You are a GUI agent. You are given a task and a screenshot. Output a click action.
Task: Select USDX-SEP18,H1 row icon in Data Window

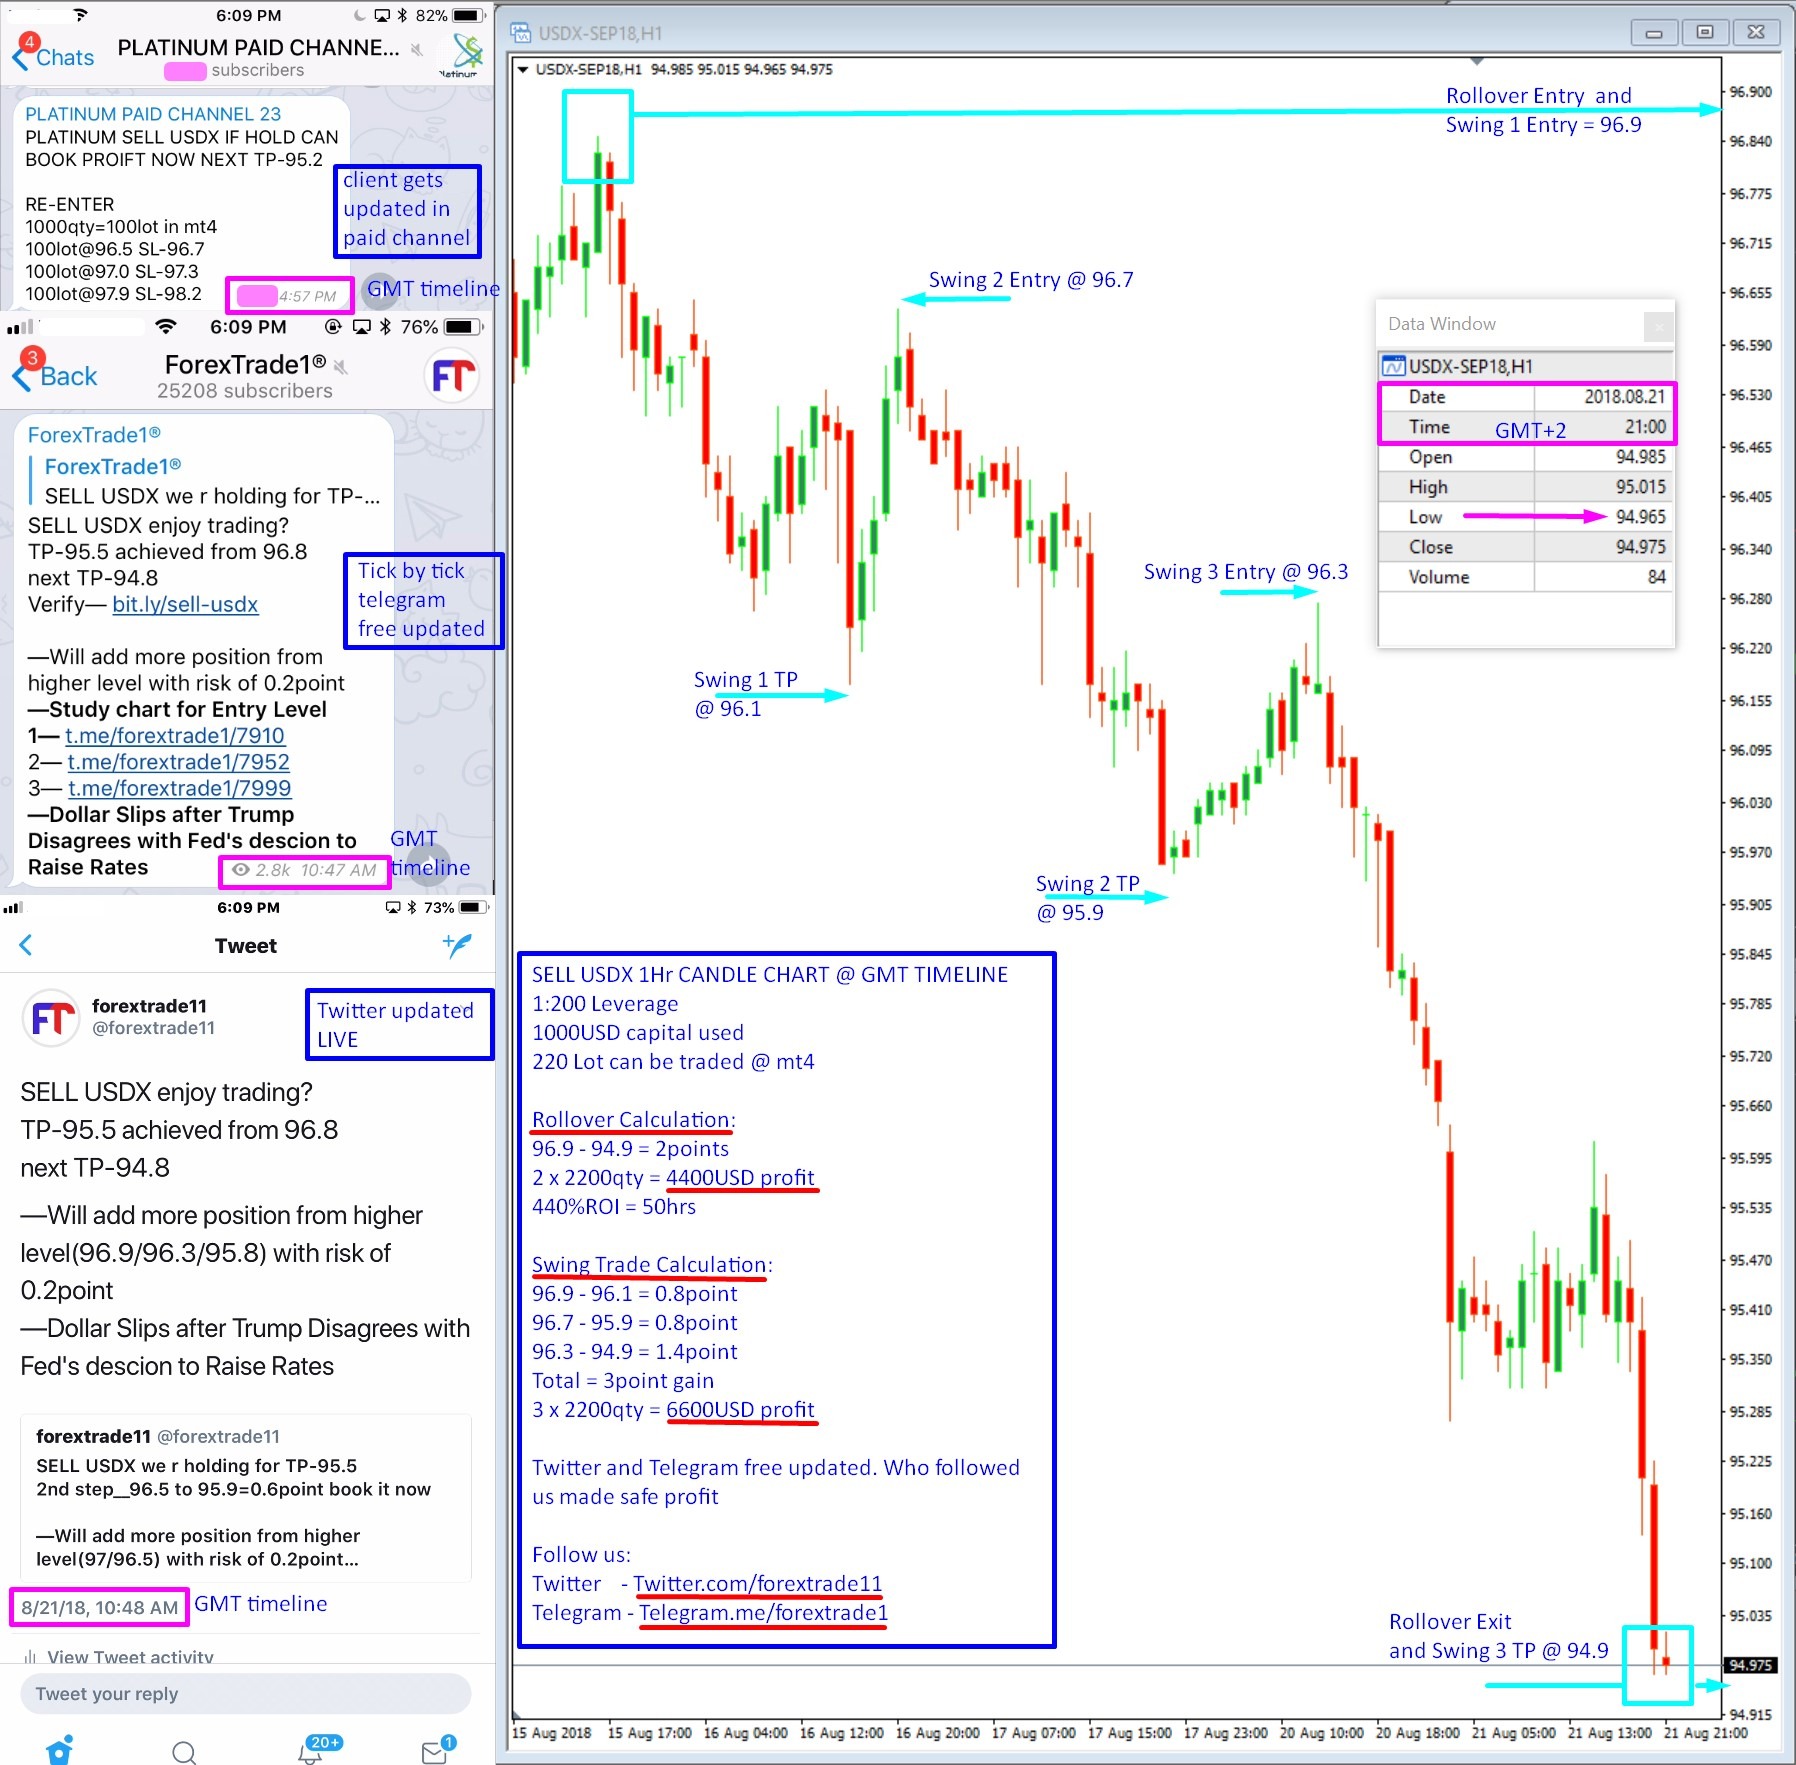click(1393, 366)
